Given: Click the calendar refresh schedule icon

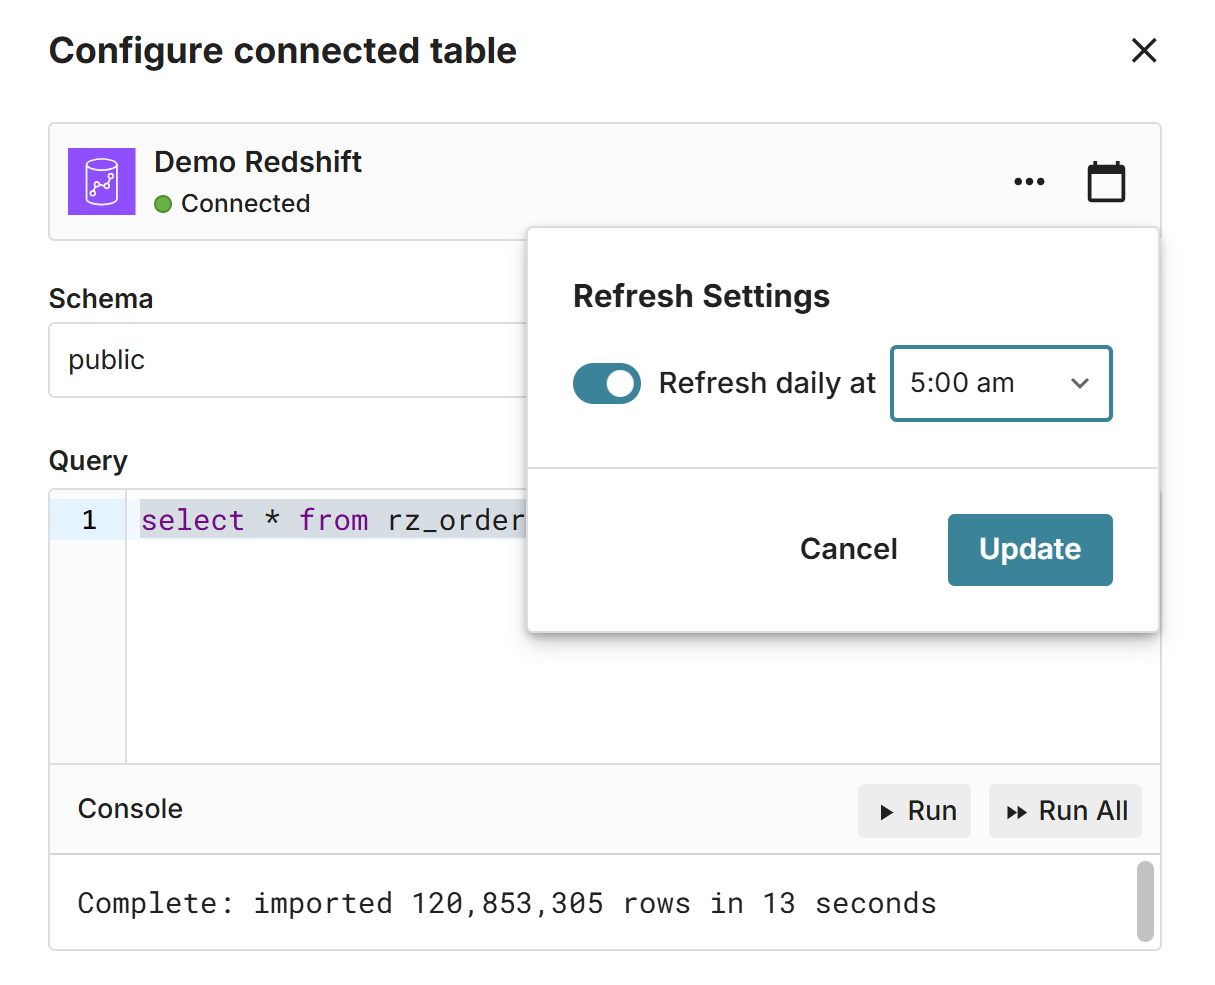Looking at the screenshot, I should click(x=1106, y=182).
